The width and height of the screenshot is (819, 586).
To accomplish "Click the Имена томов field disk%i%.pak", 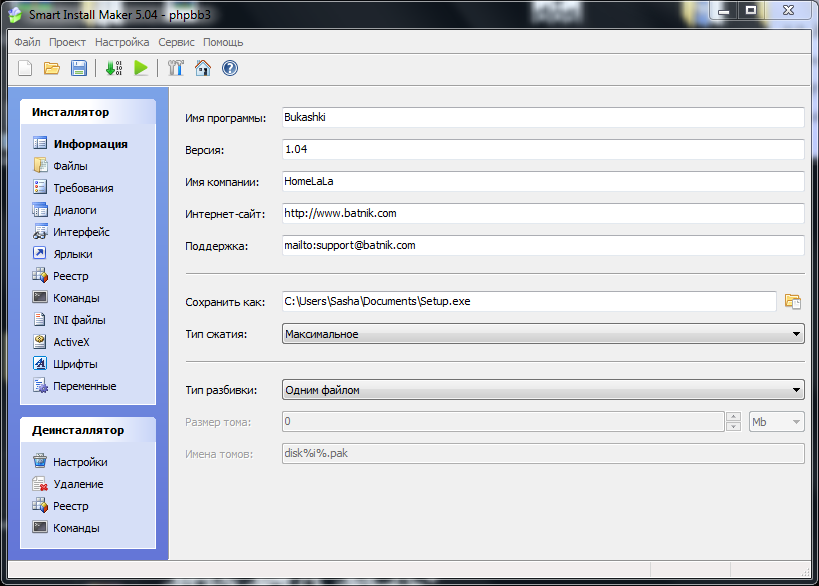I will coord(543,453).
